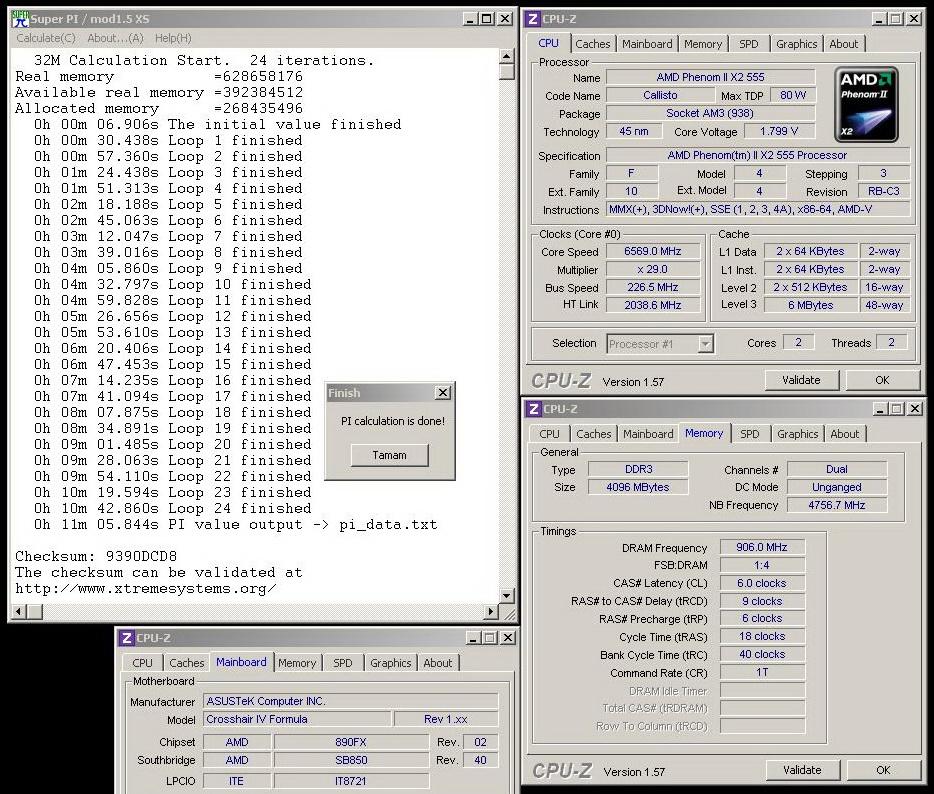The height and width of the screenshot is (794, 934).
Task: Open Memory tab in top CPU-Z window
Action: click(x=703, y=44)
